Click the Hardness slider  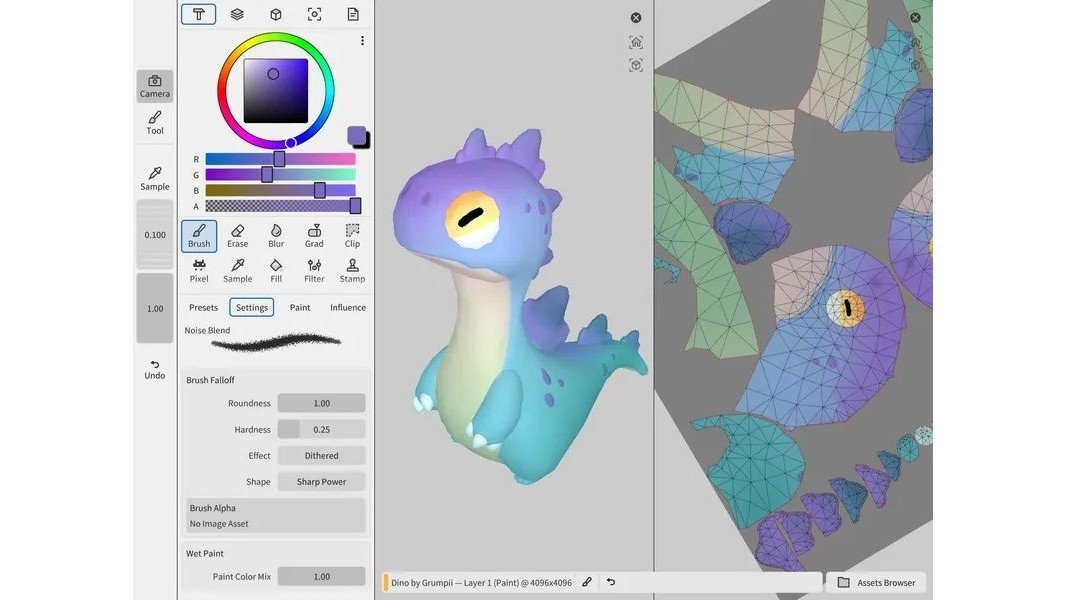click(x=321, y=430)
